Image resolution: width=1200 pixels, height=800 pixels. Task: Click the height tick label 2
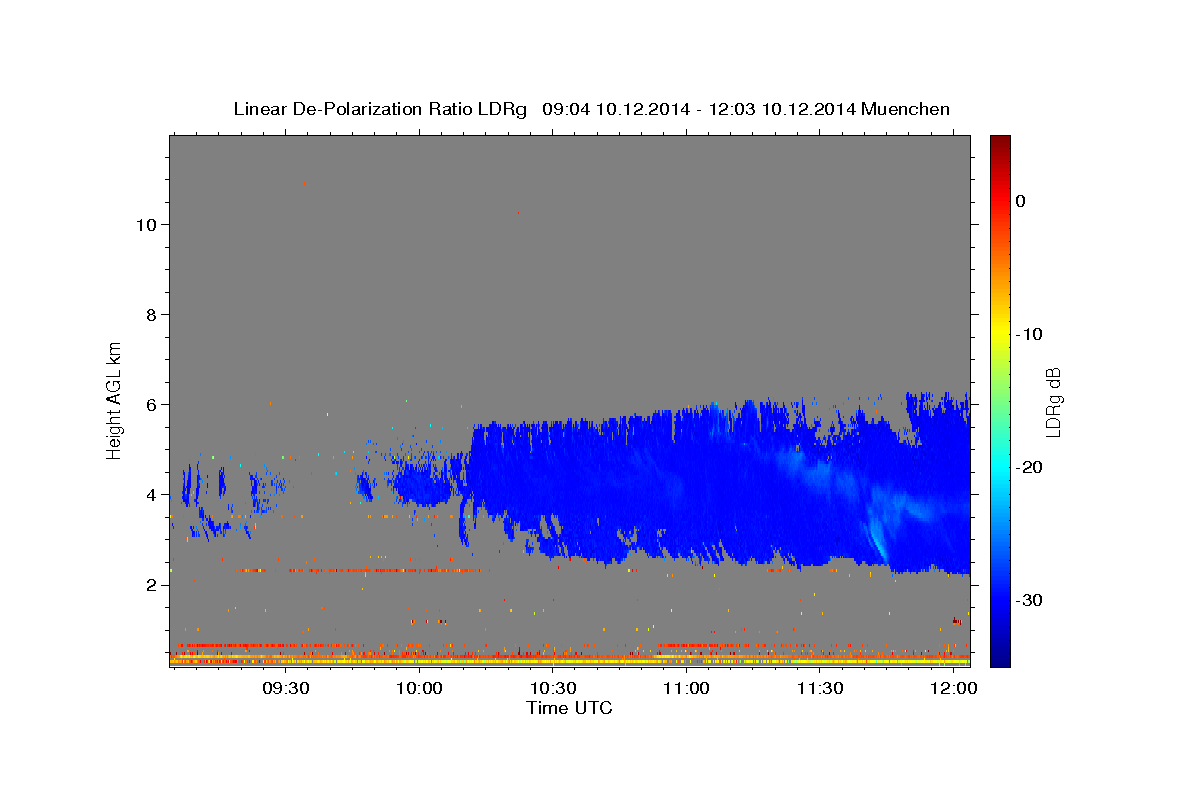coord(151,584)
